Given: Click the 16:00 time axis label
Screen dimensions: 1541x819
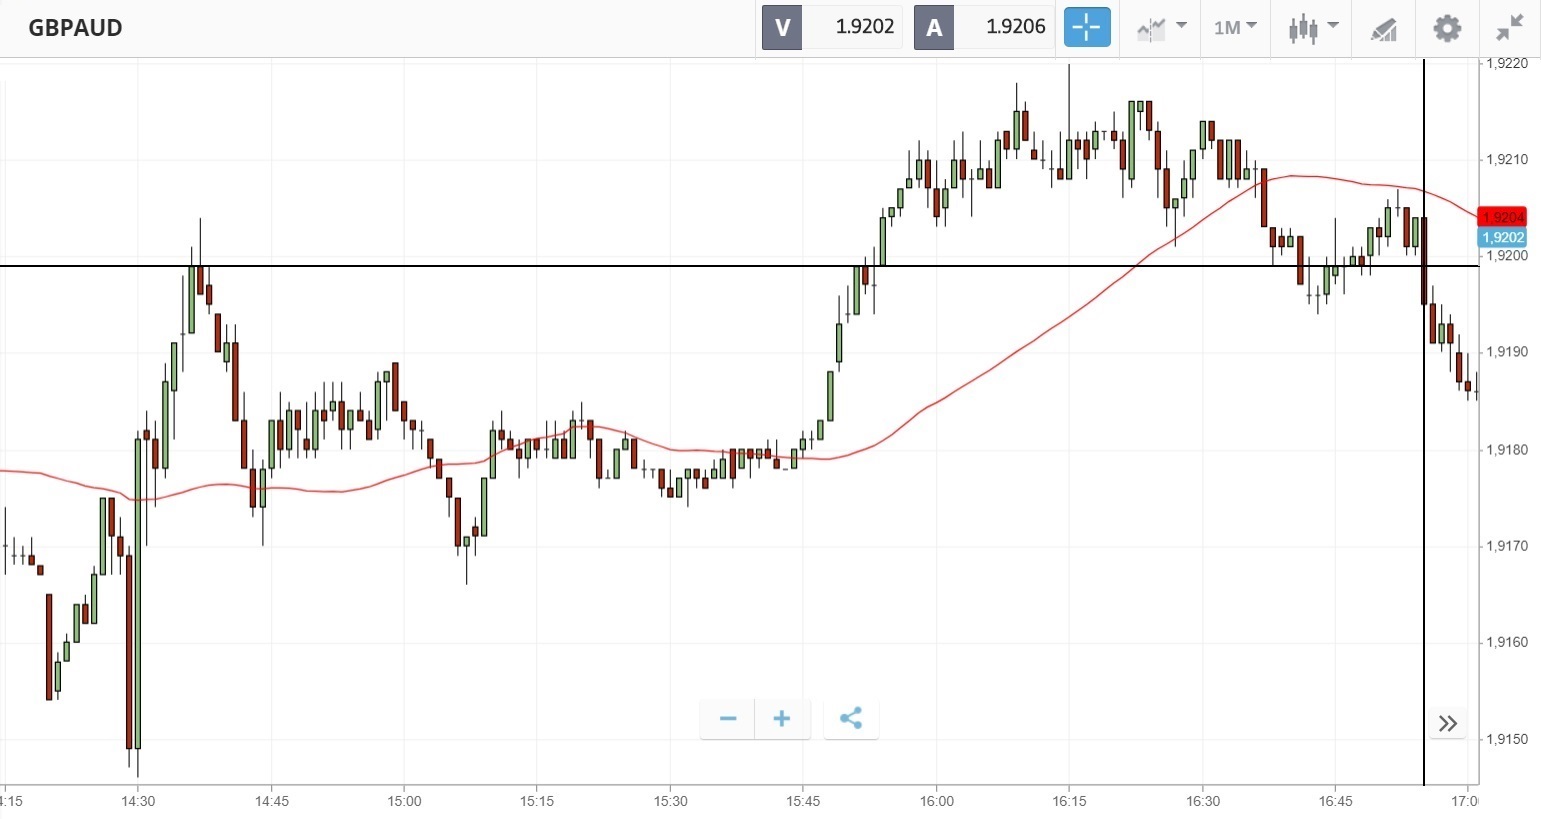Looking at the screenshot, I should point(936,801).
